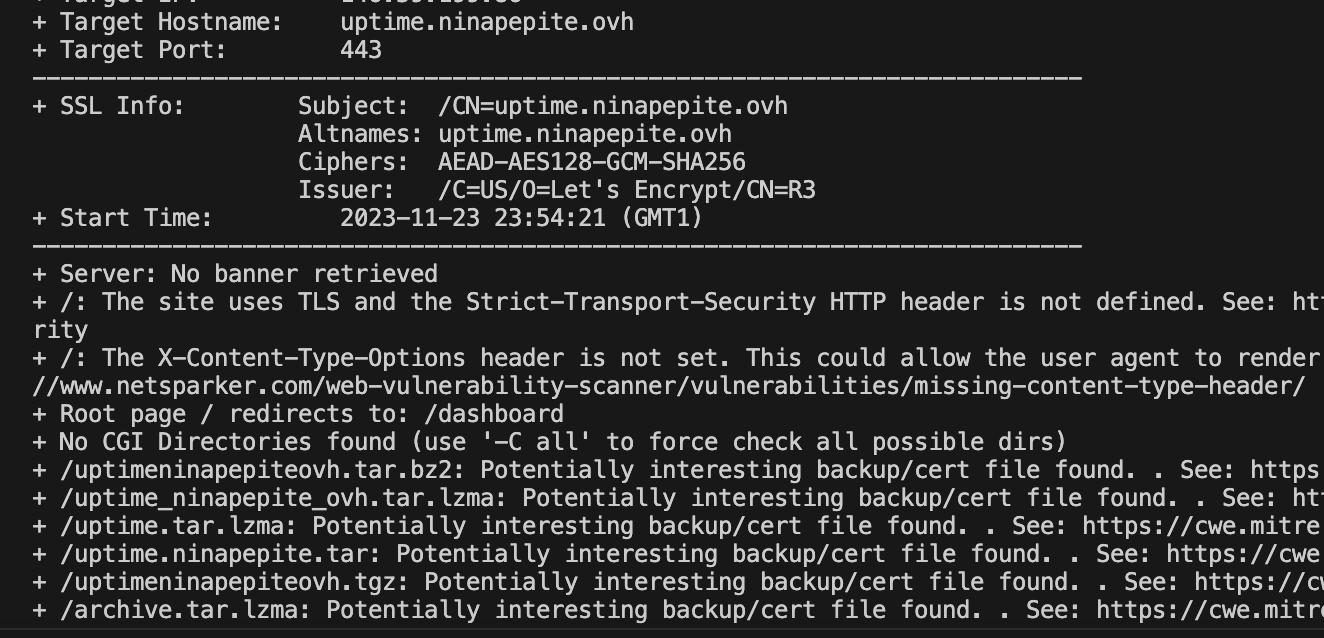Click the Strict-Transport-Security header name
Image resolution: width=1324 pixels, height=638 pixels.
(x=641, y=301)
